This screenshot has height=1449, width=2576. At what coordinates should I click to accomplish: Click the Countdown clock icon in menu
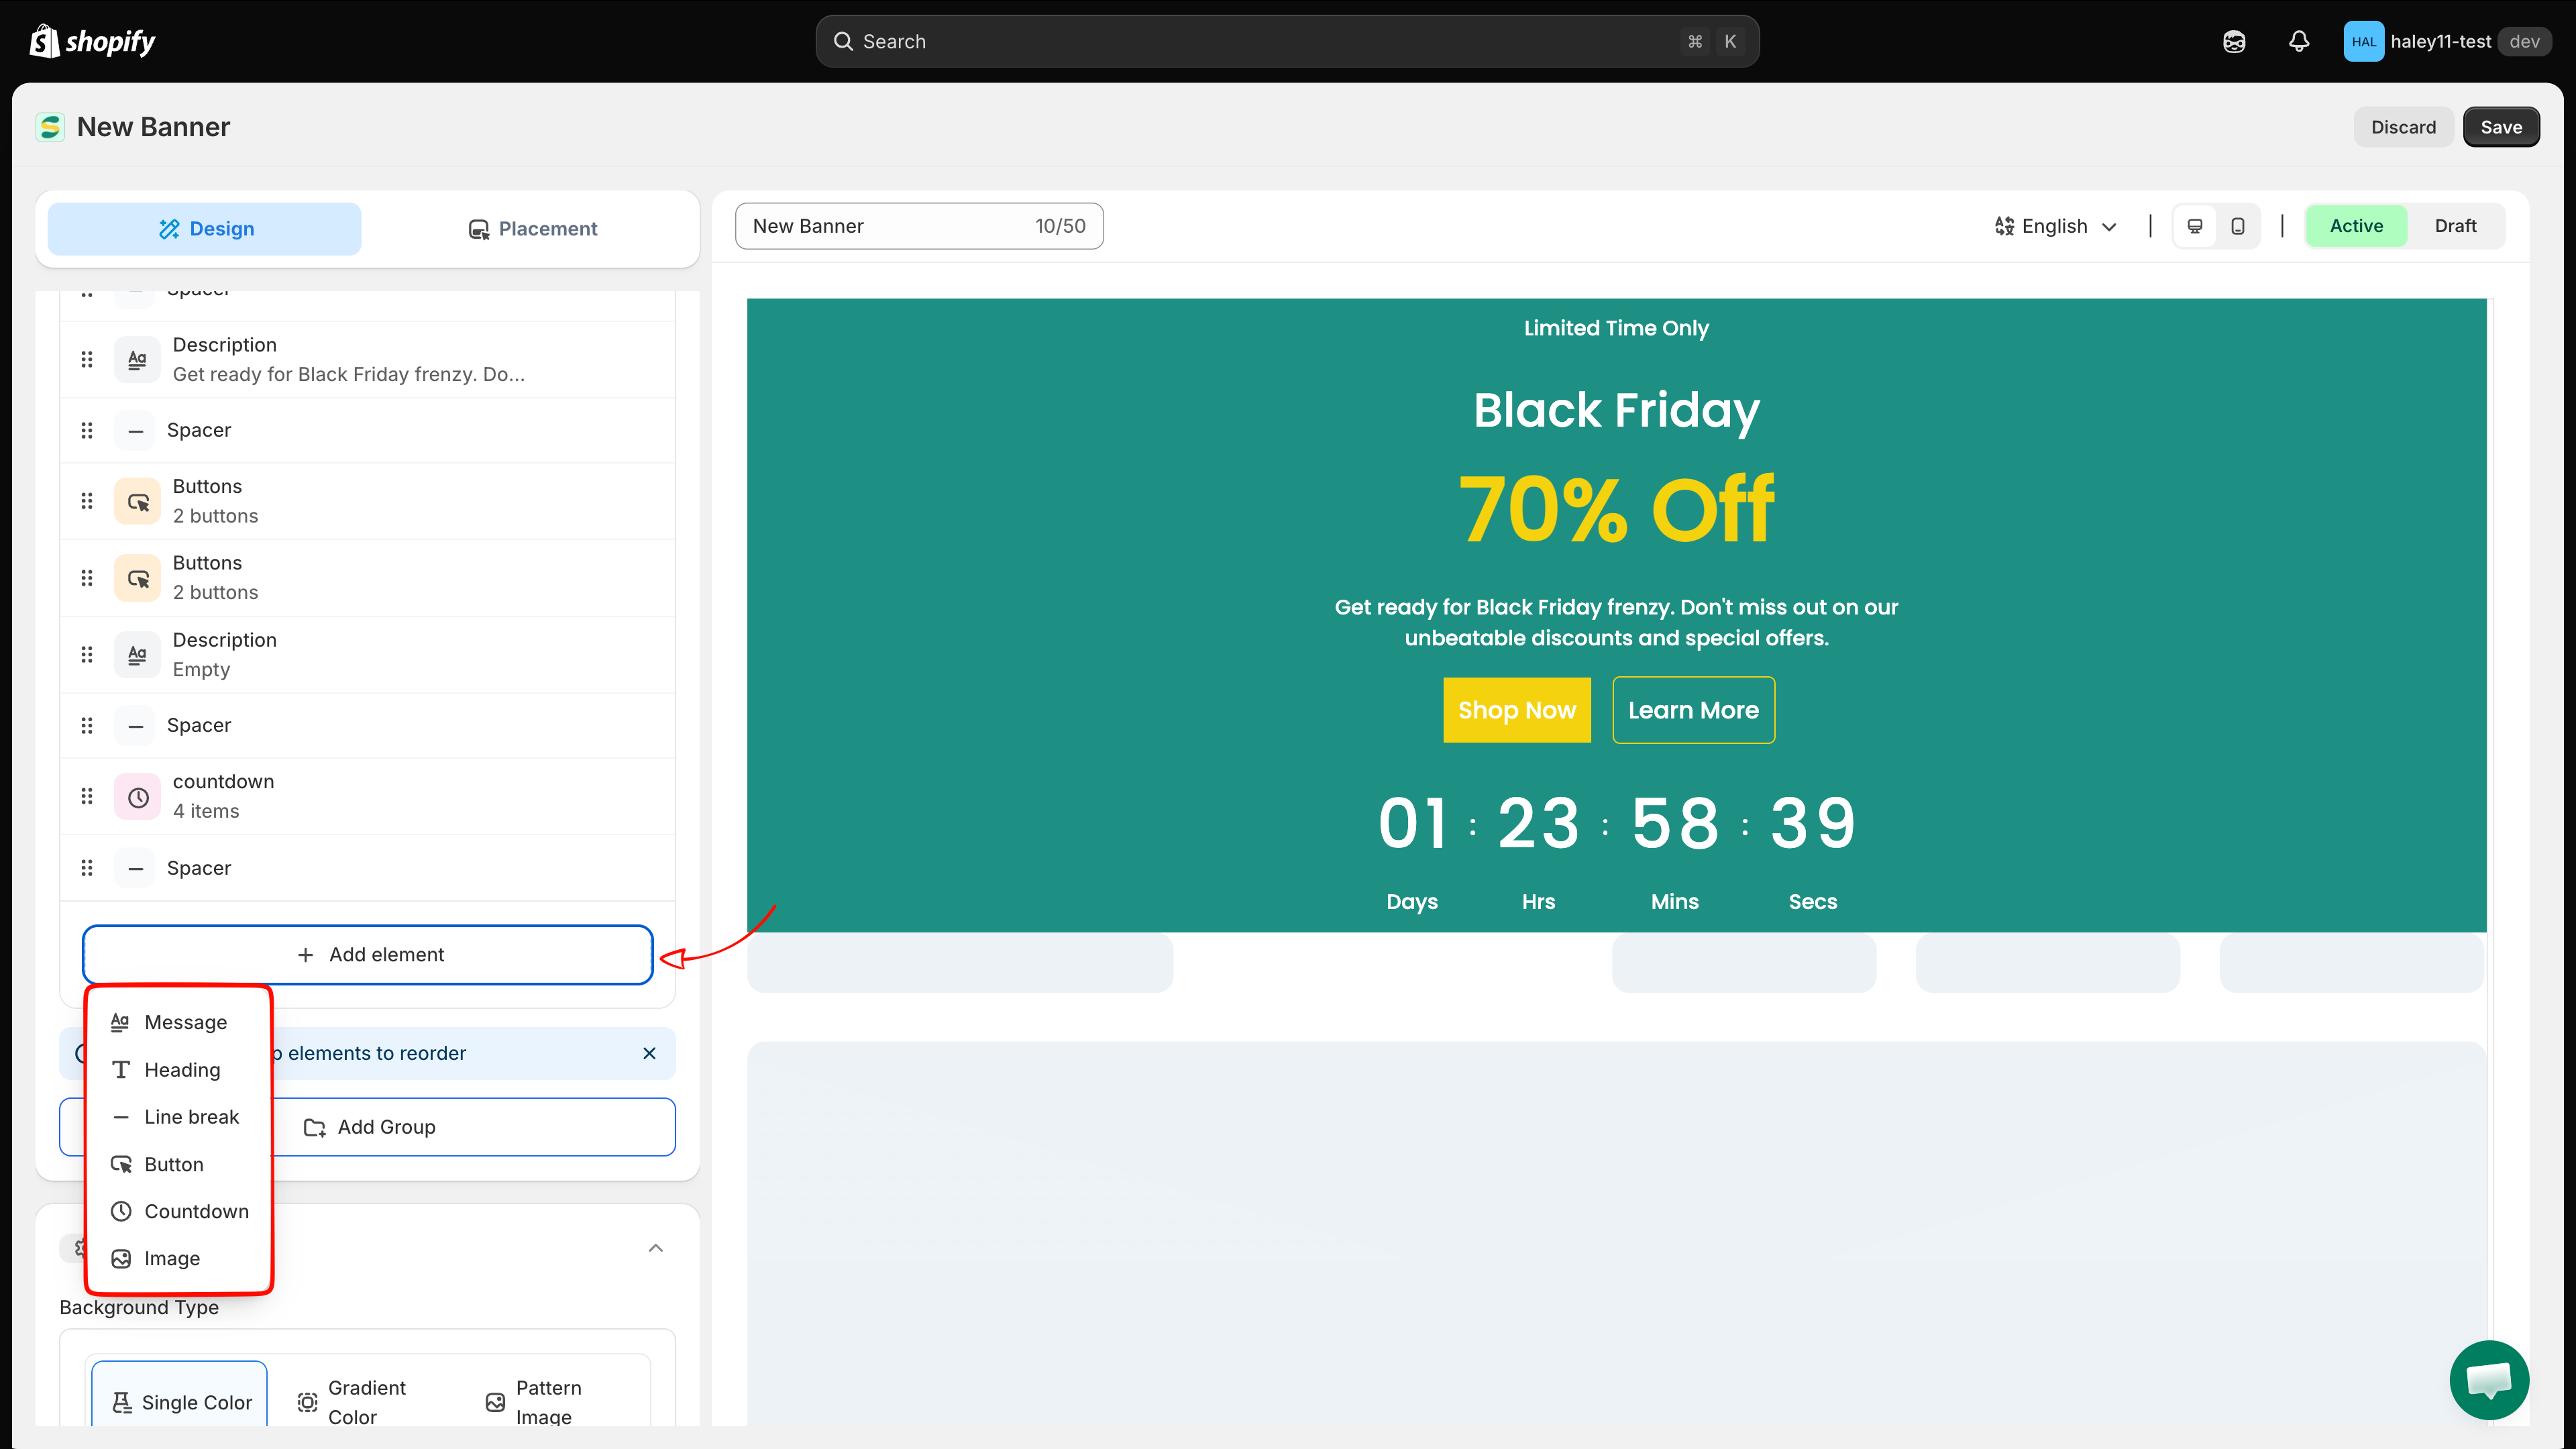[121, 1211]
